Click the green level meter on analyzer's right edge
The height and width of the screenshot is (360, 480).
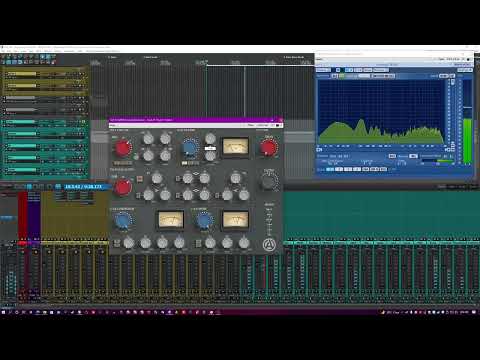[467, 141]
